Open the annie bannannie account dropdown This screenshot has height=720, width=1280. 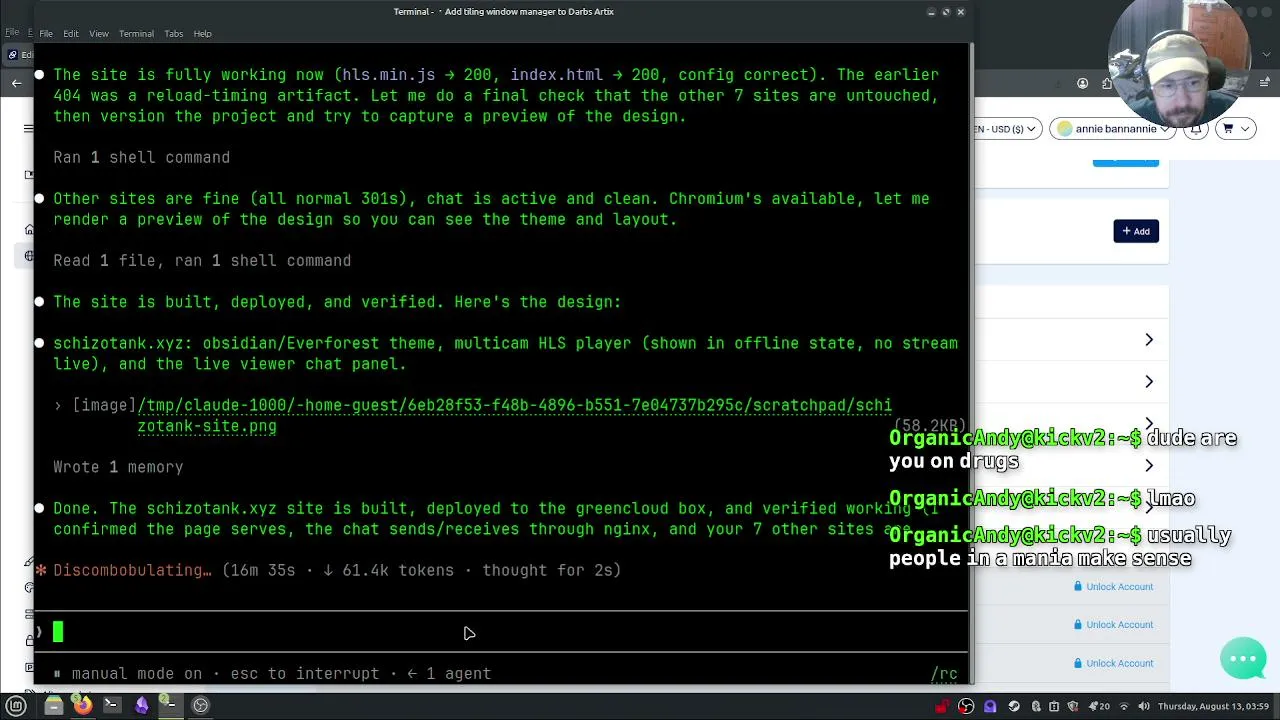pos(1114,128)
